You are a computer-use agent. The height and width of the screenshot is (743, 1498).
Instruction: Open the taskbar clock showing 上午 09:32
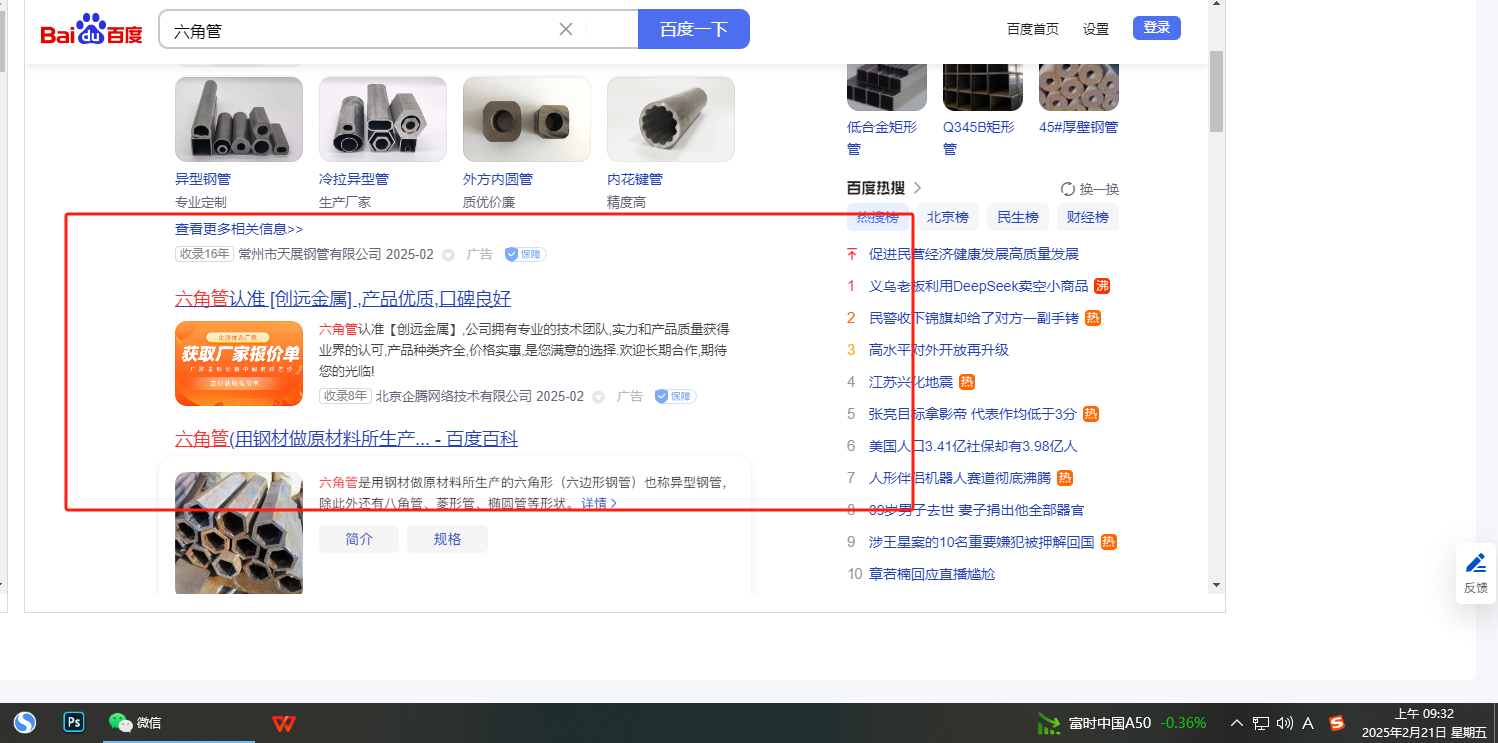tap(1423, 723)
